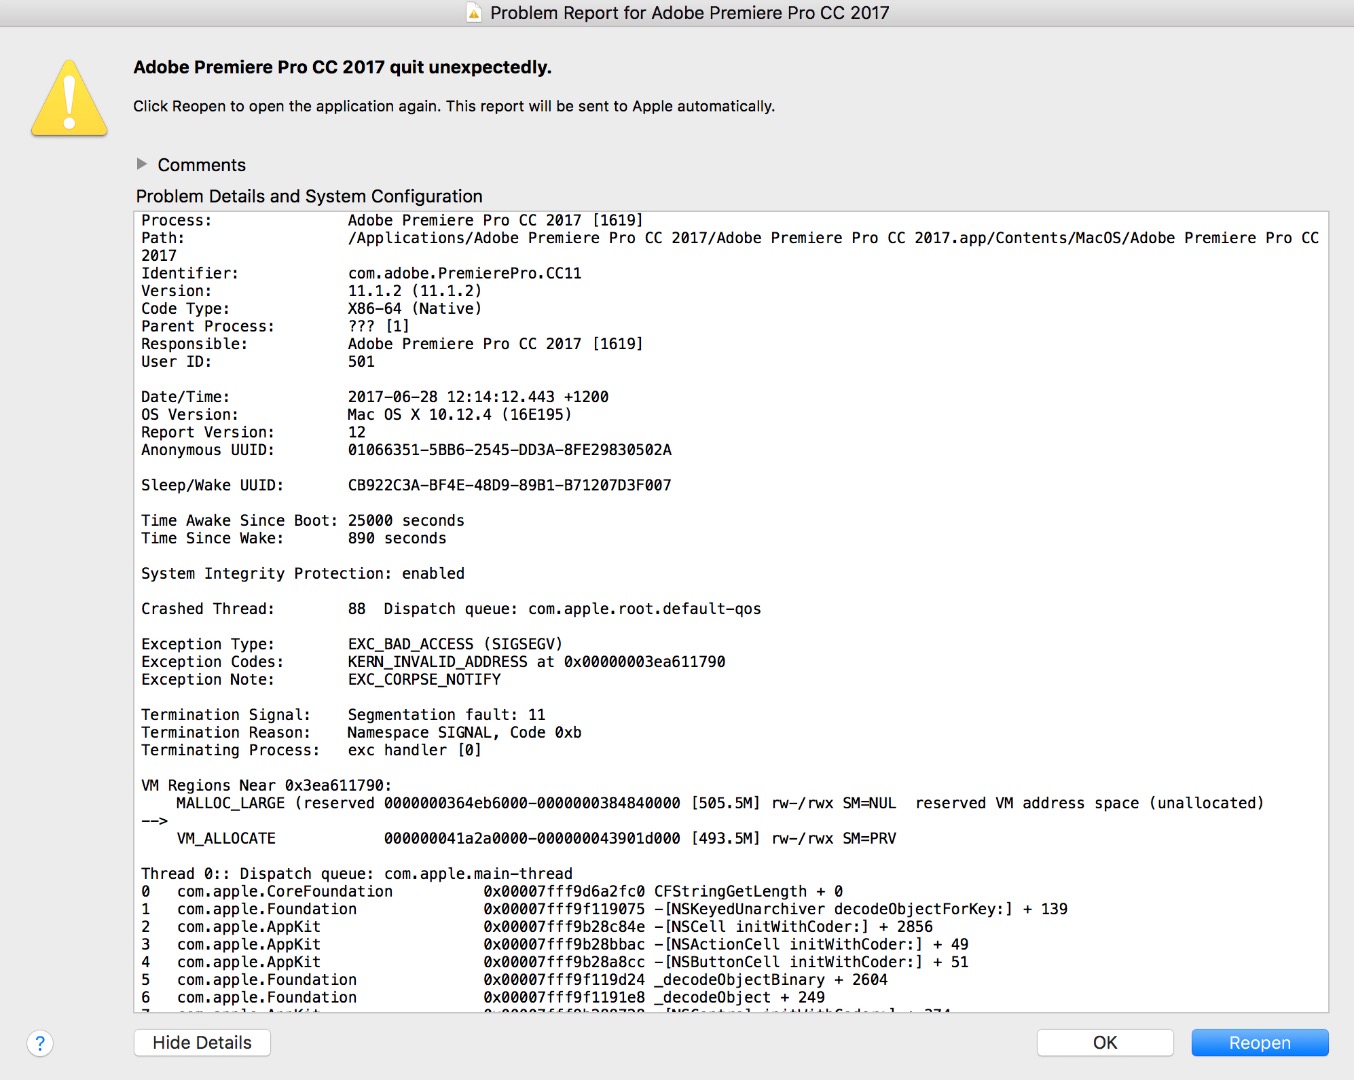Click the Exception Type 'EXC_BAD_ACCESS (SIGSEGV)'
Screen dimensions: 1354x1080
click(455, 644)
